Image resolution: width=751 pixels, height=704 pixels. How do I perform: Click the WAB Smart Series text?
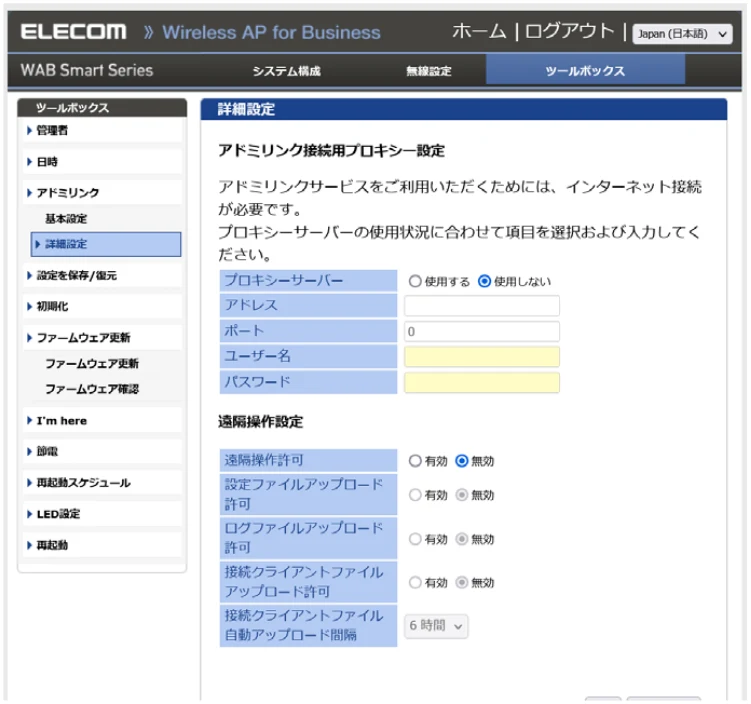pyautogui.click(x=87, y=70)
